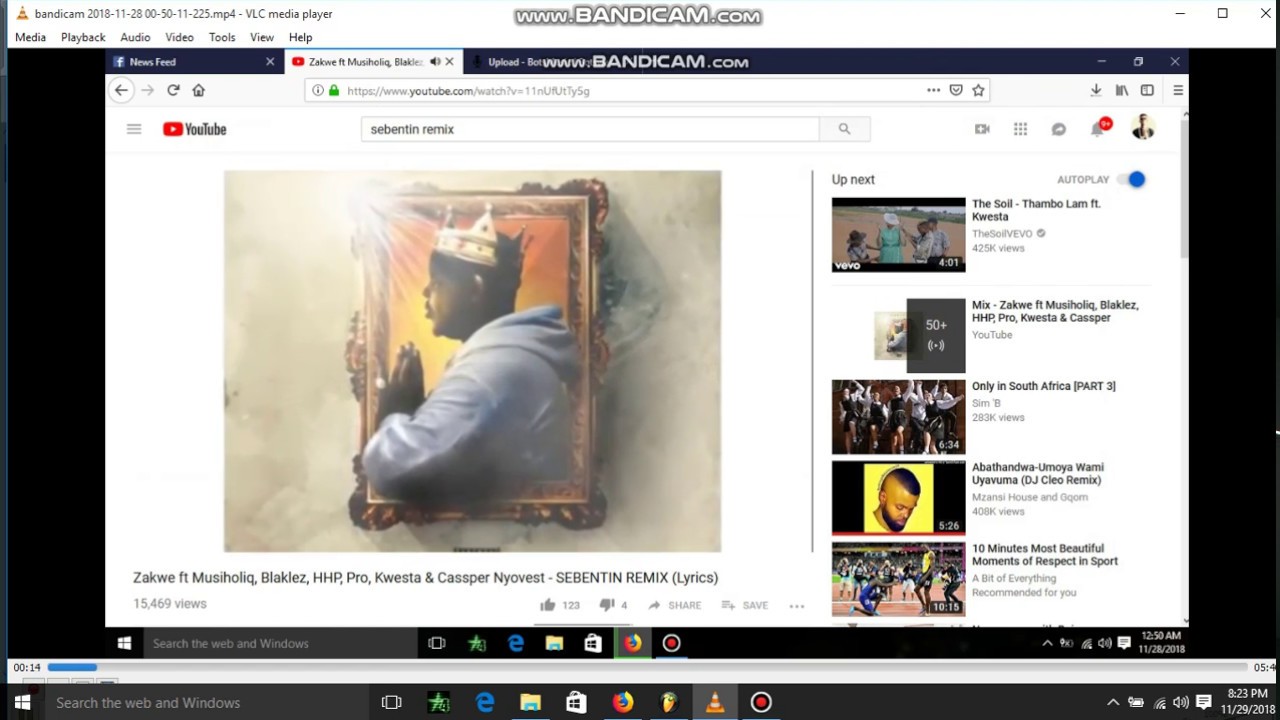Open Microsoft Edge in the bottom taskbar

point(485,703)
